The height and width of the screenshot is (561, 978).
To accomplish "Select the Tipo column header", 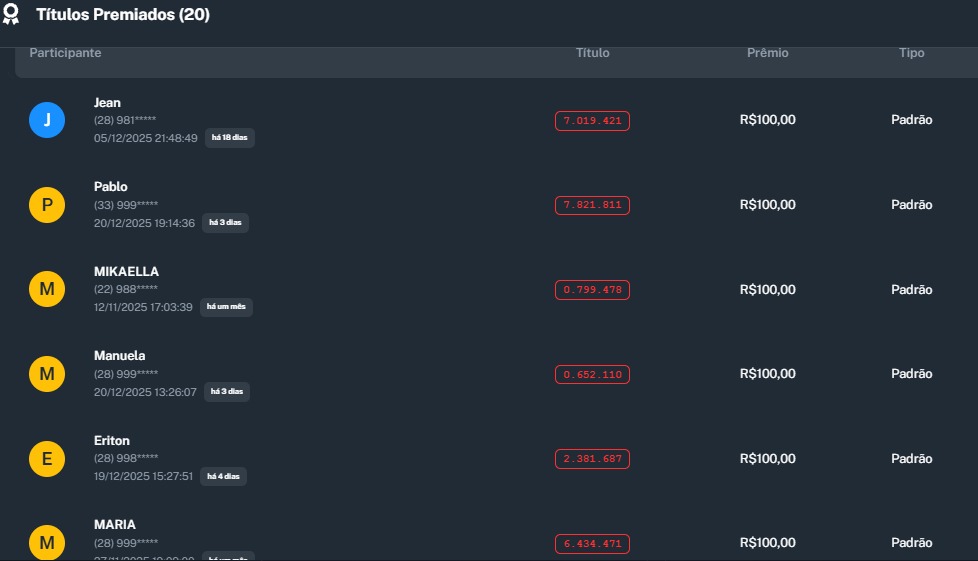I will pos(912,53).
